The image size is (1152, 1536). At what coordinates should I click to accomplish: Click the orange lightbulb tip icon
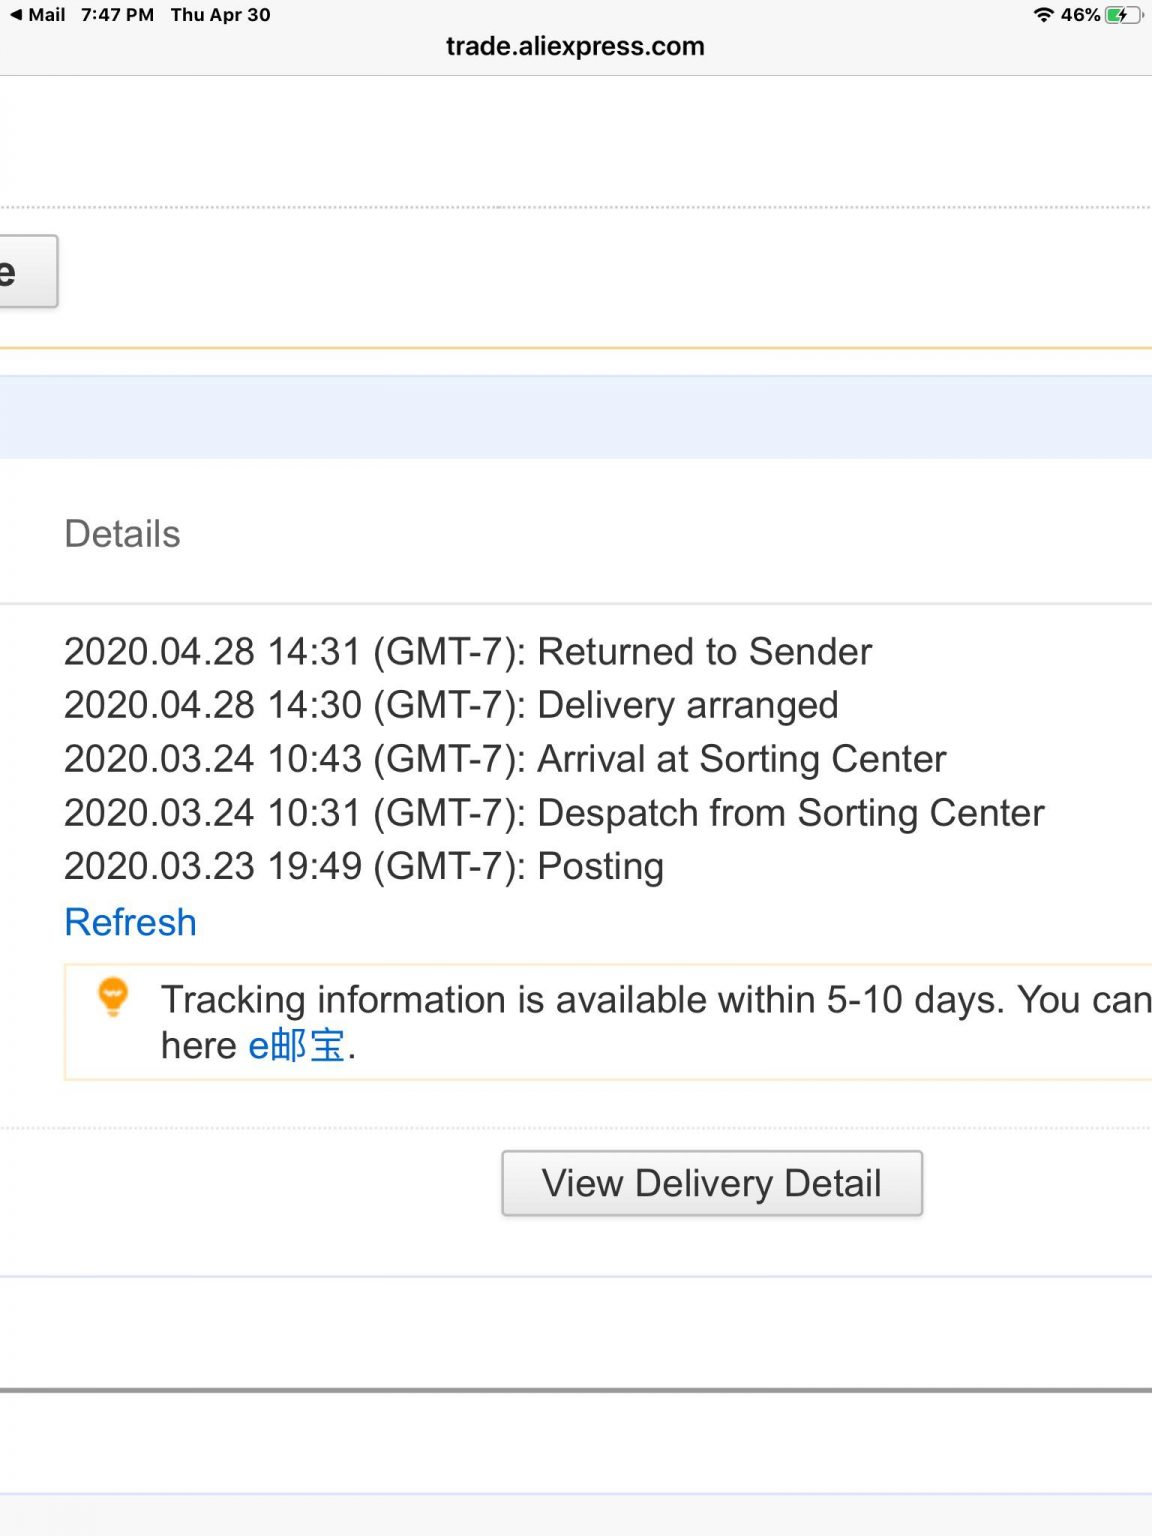113,997
